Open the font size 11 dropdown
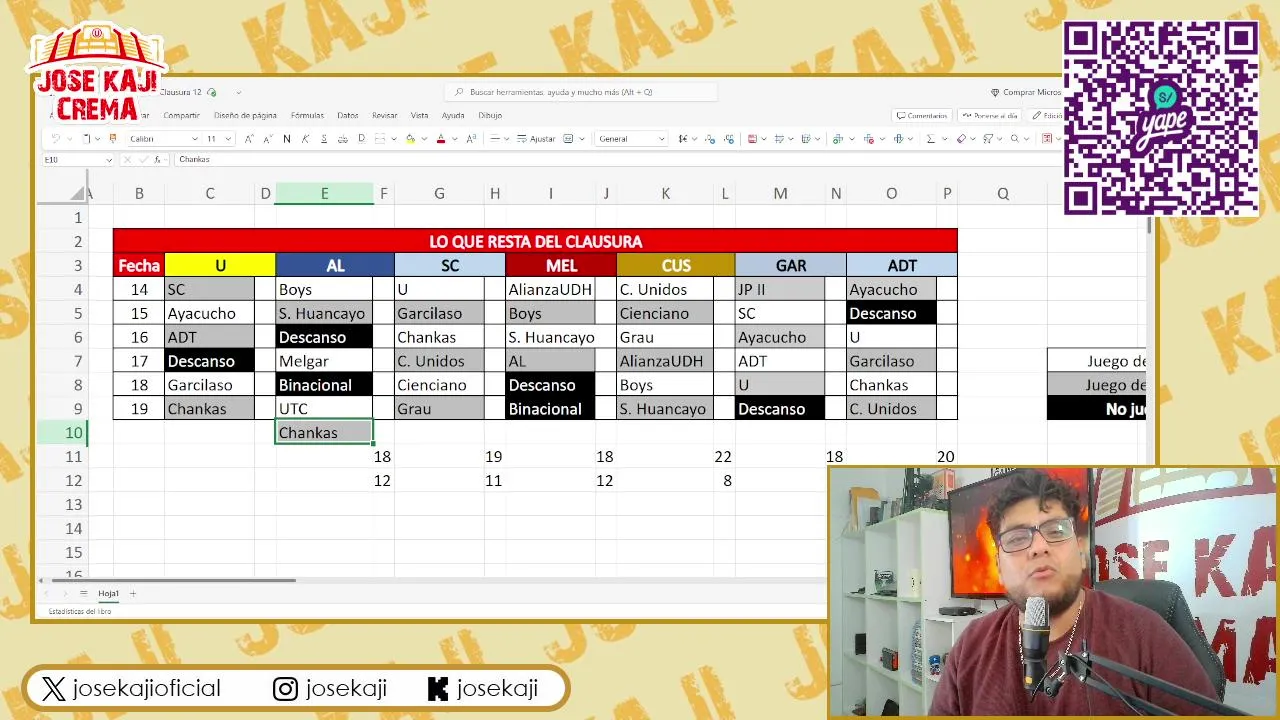Viewport: 1280px width, 720px height. (227, 139)
